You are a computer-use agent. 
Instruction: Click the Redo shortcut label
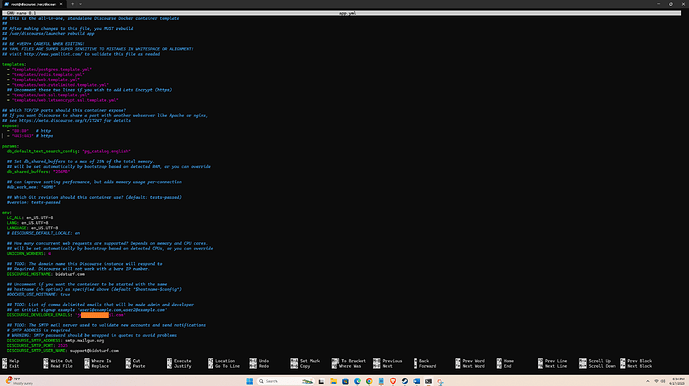pyautogui.click(x=264, y=366)
